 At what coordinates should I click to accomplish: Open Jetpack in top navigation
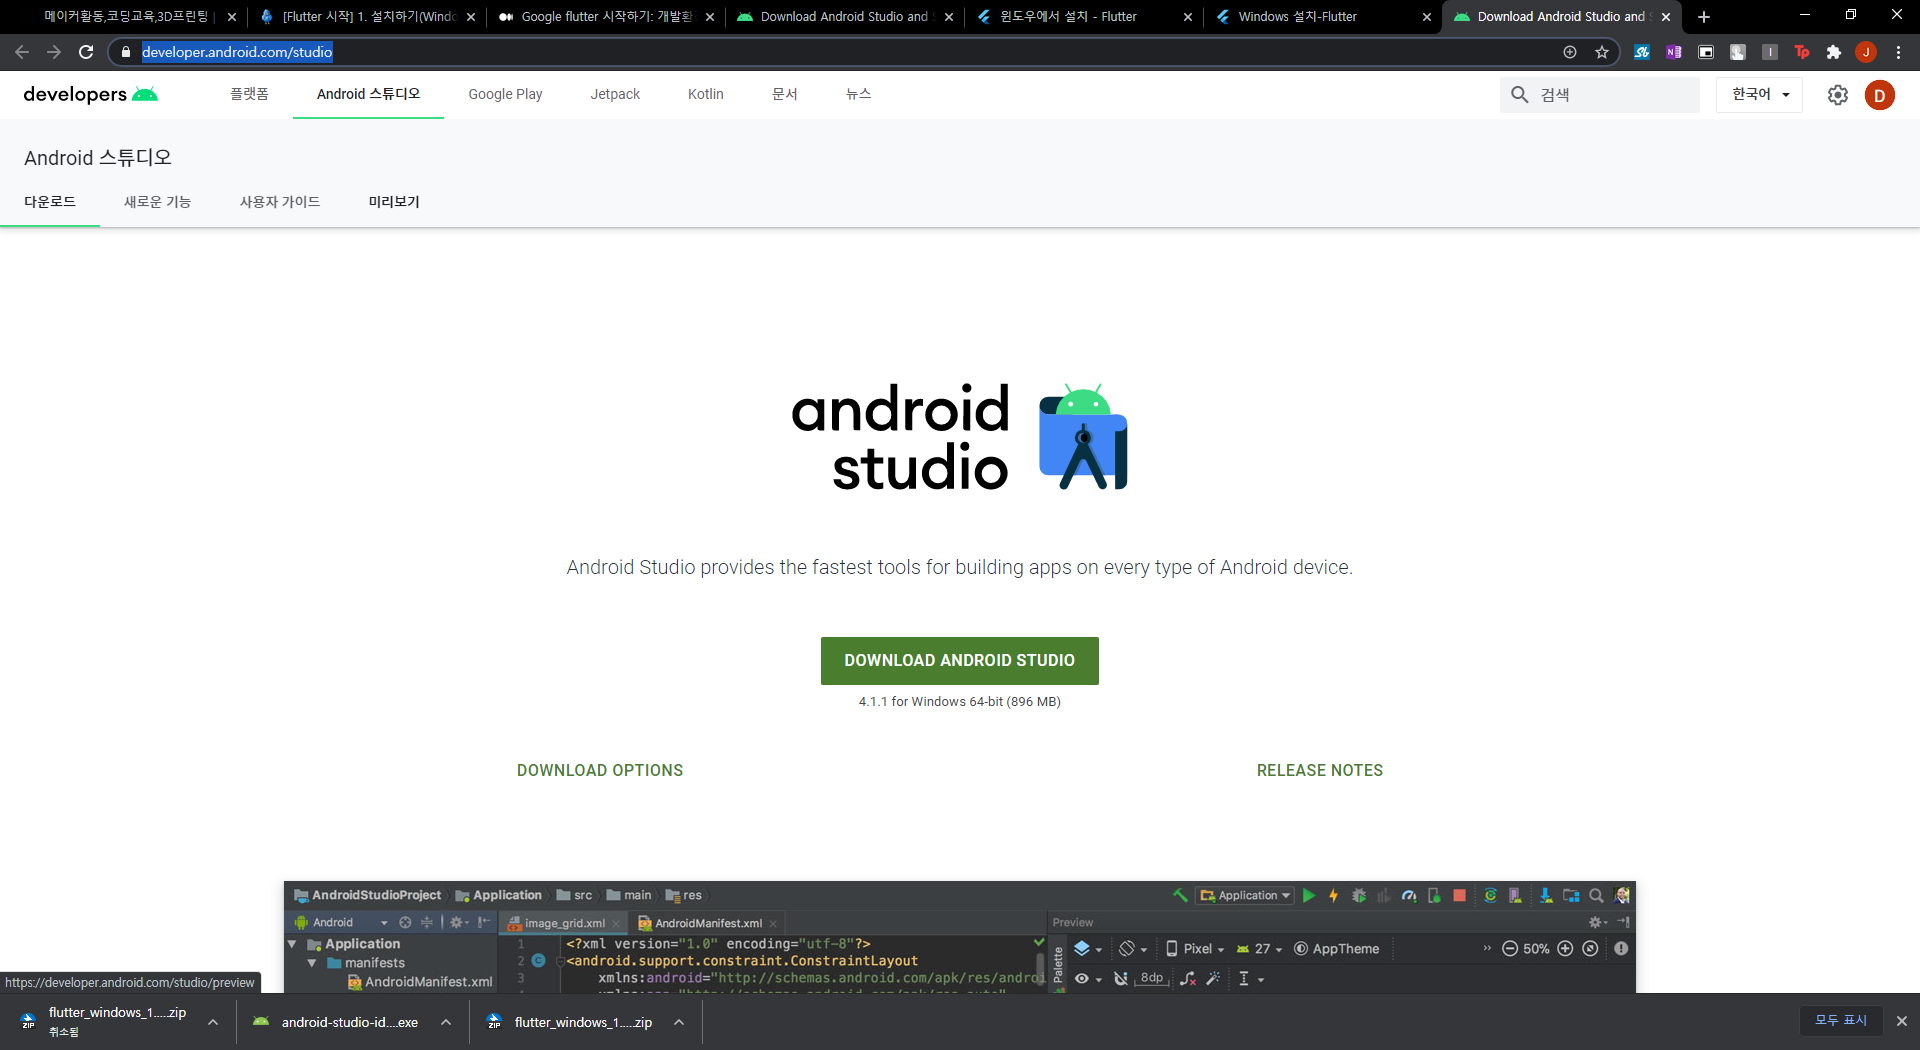point(615,94)
